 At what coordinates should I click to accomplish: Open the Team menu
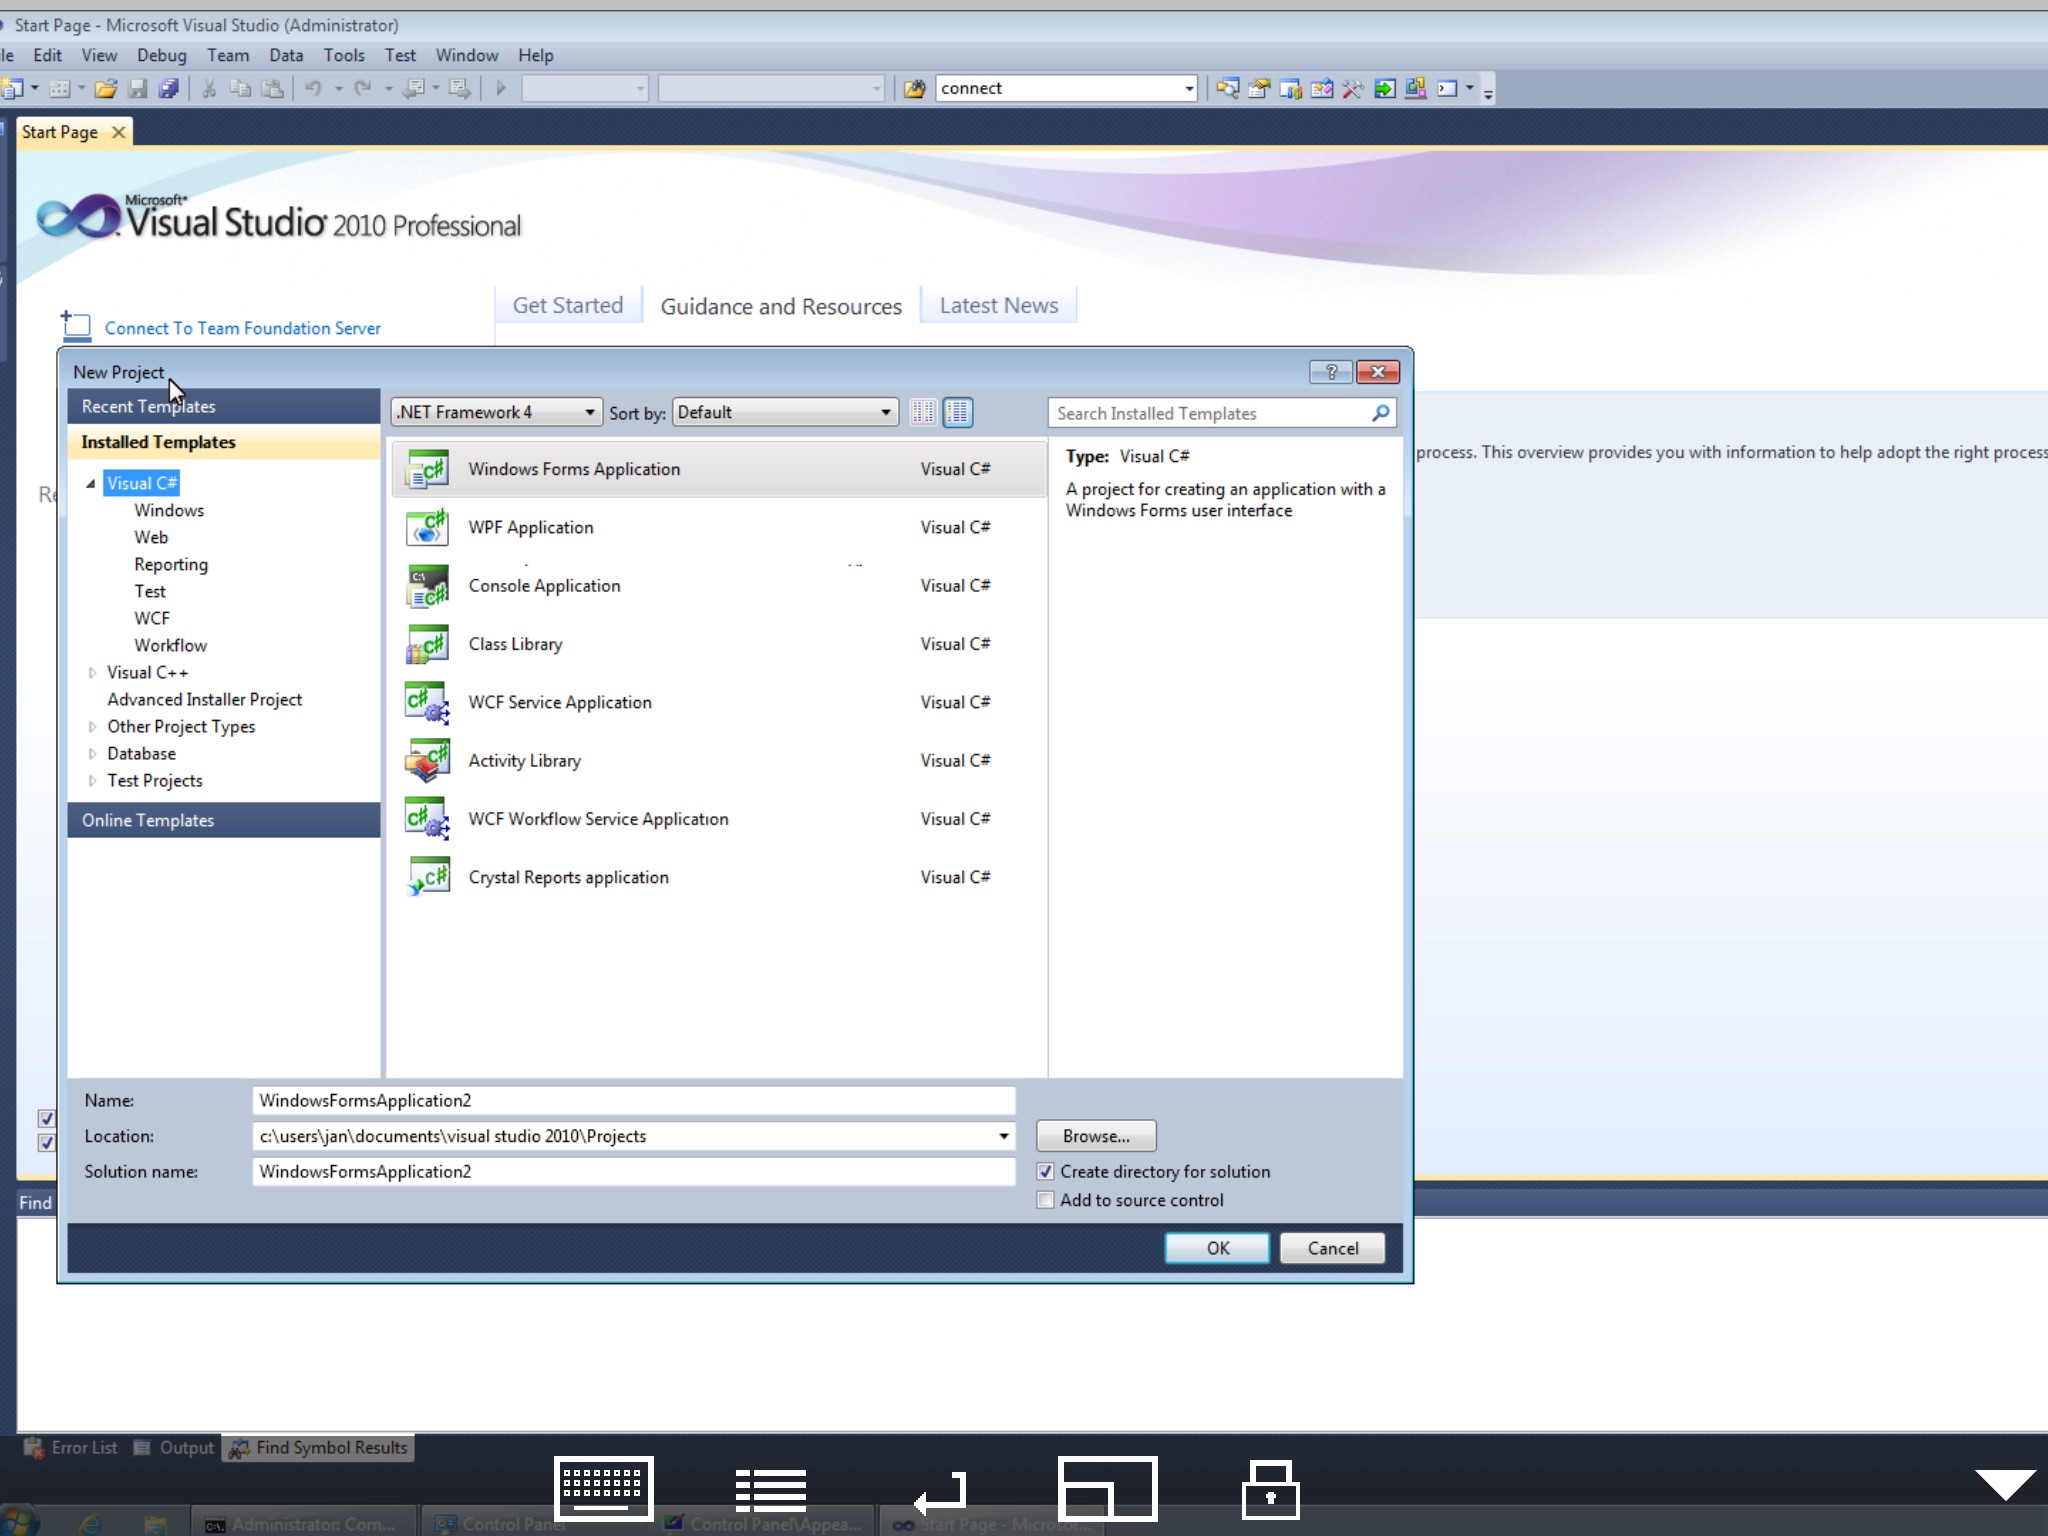[x=228, y=55]
